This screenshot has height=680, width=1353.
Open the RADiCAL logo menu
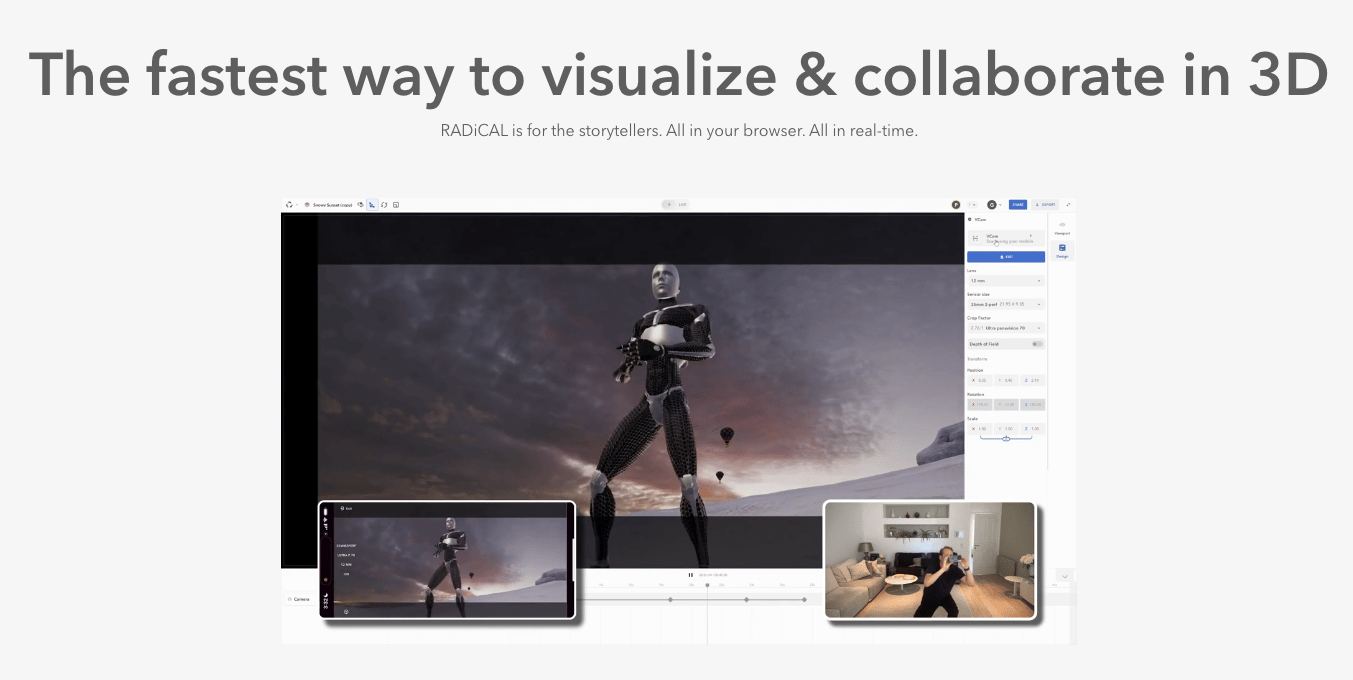[x=290, y=204]
